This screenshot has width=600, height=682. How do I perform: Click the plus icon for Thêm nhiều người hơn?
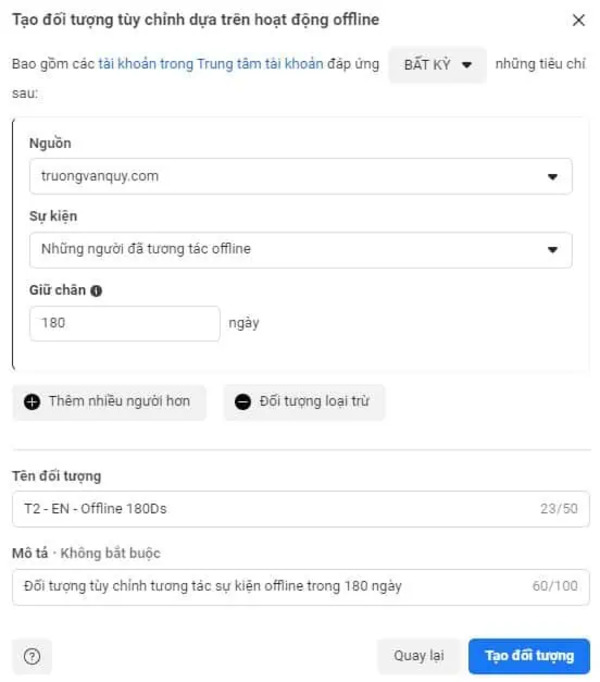(31, 402)
